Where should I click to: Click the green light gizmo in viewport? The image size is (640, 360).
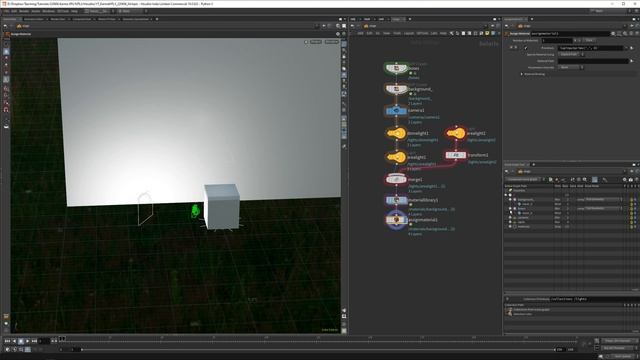[195, 211]
